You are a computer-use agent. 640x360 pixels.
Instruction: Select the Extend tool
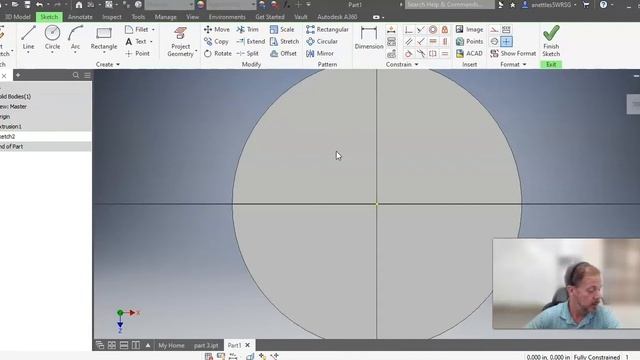pyautogui.click(x=251, y=42)
